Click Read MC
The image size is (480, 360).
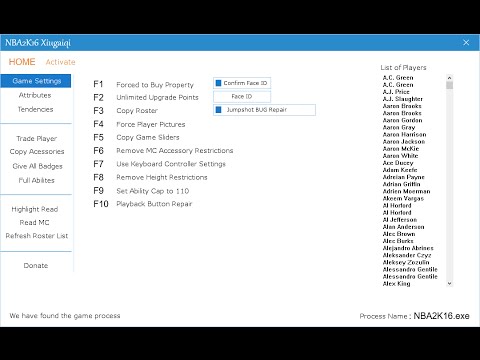tap(34, 222)
